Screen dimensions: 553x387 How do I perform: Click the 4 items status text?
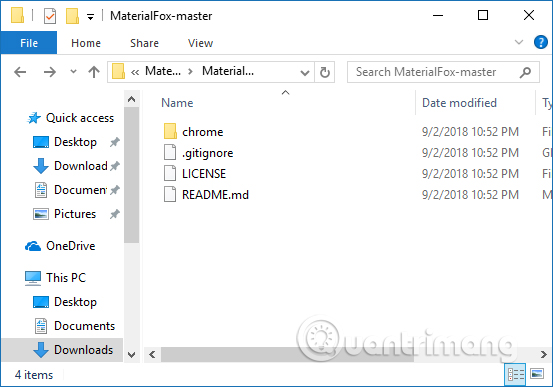point(34,375)
